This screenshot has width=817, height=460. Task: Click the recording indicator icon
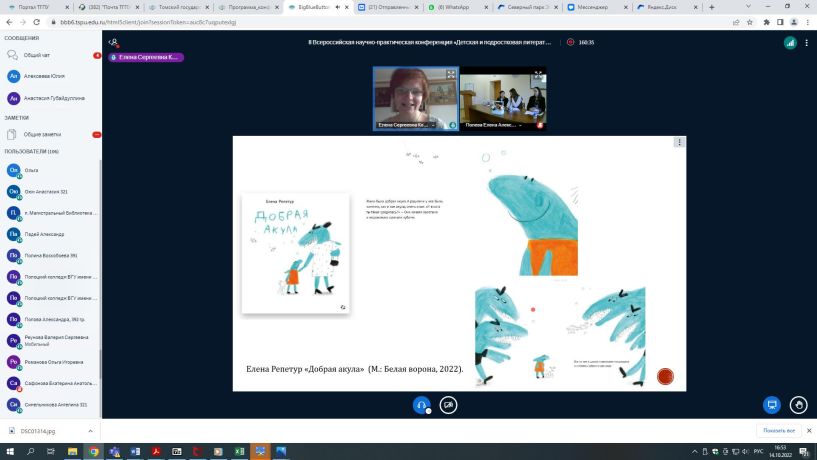pos(570,42)
